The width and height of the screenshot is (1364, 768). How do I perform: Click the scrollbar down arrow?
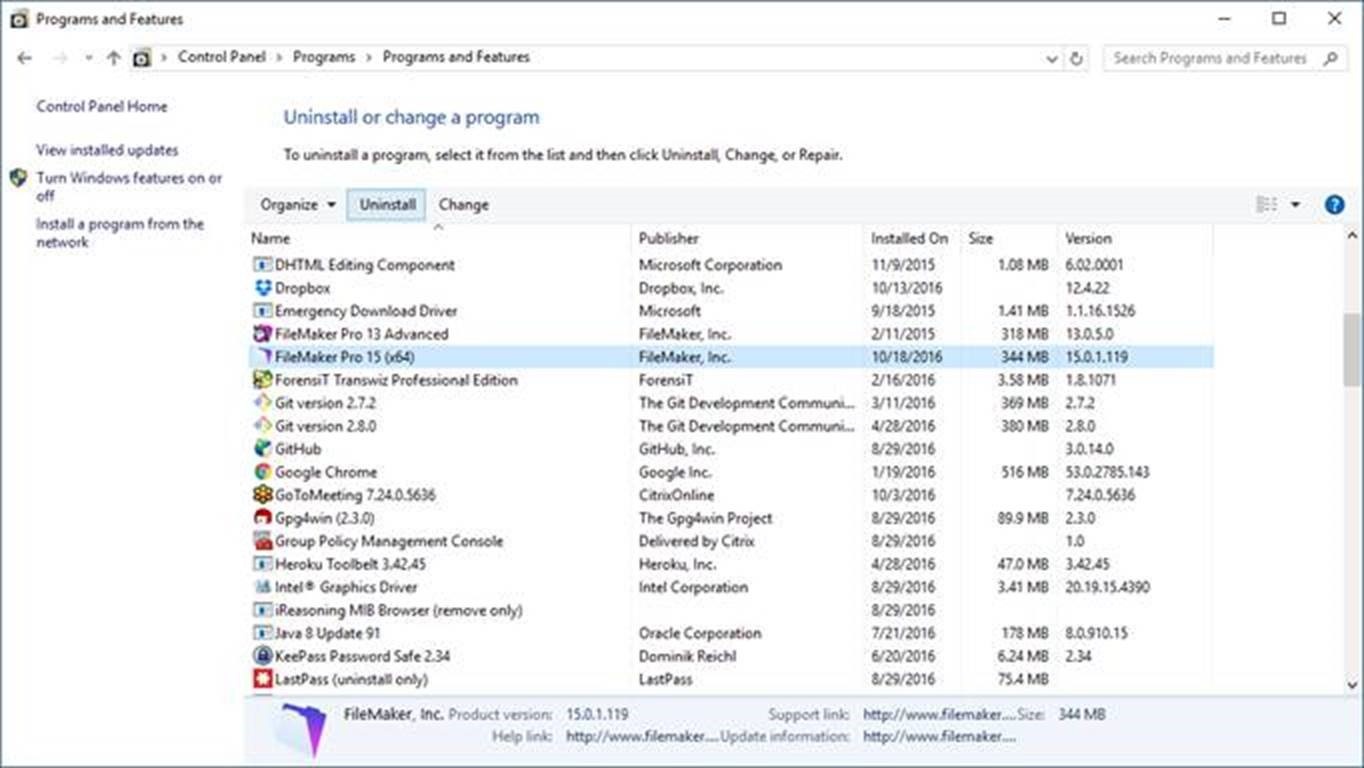[1352, 685]
